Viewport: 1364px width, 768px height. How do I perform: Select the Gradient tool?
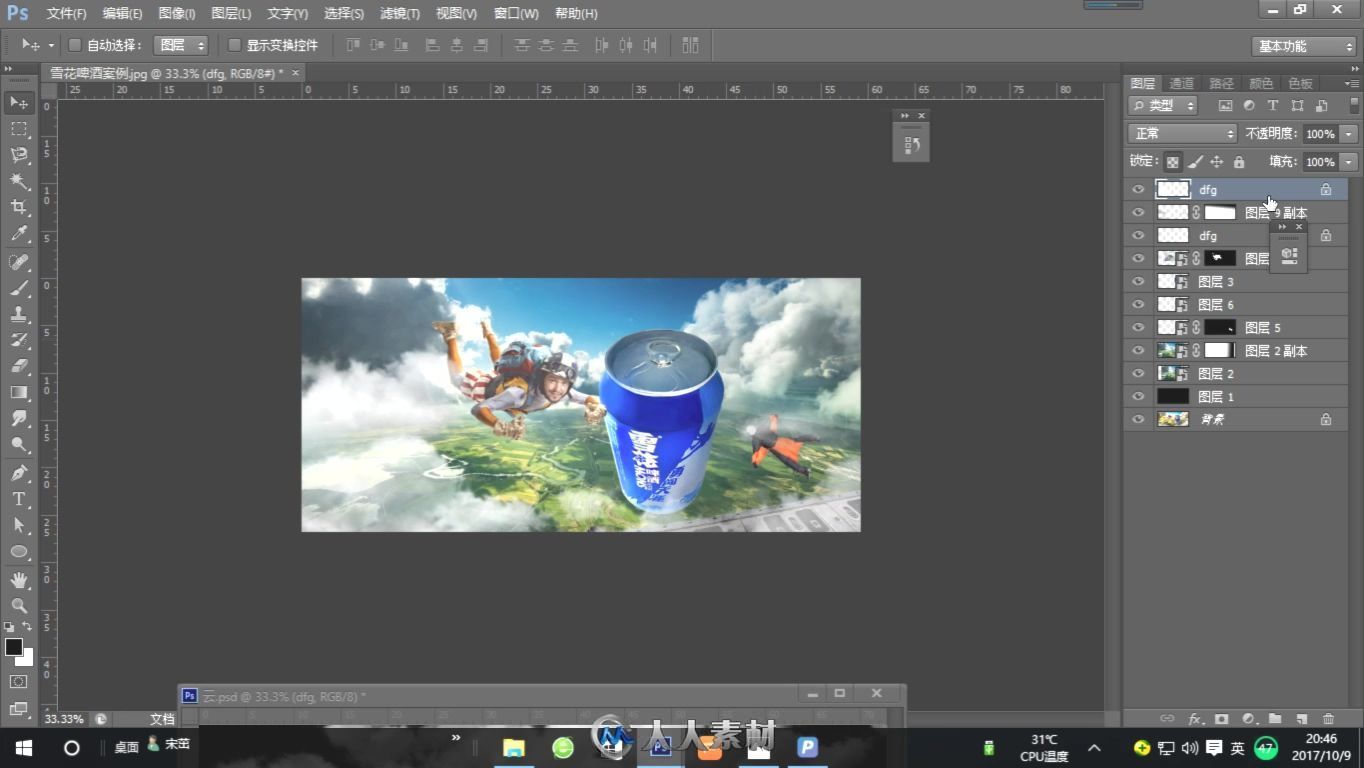pyautogui.click(x=19, y=392)
